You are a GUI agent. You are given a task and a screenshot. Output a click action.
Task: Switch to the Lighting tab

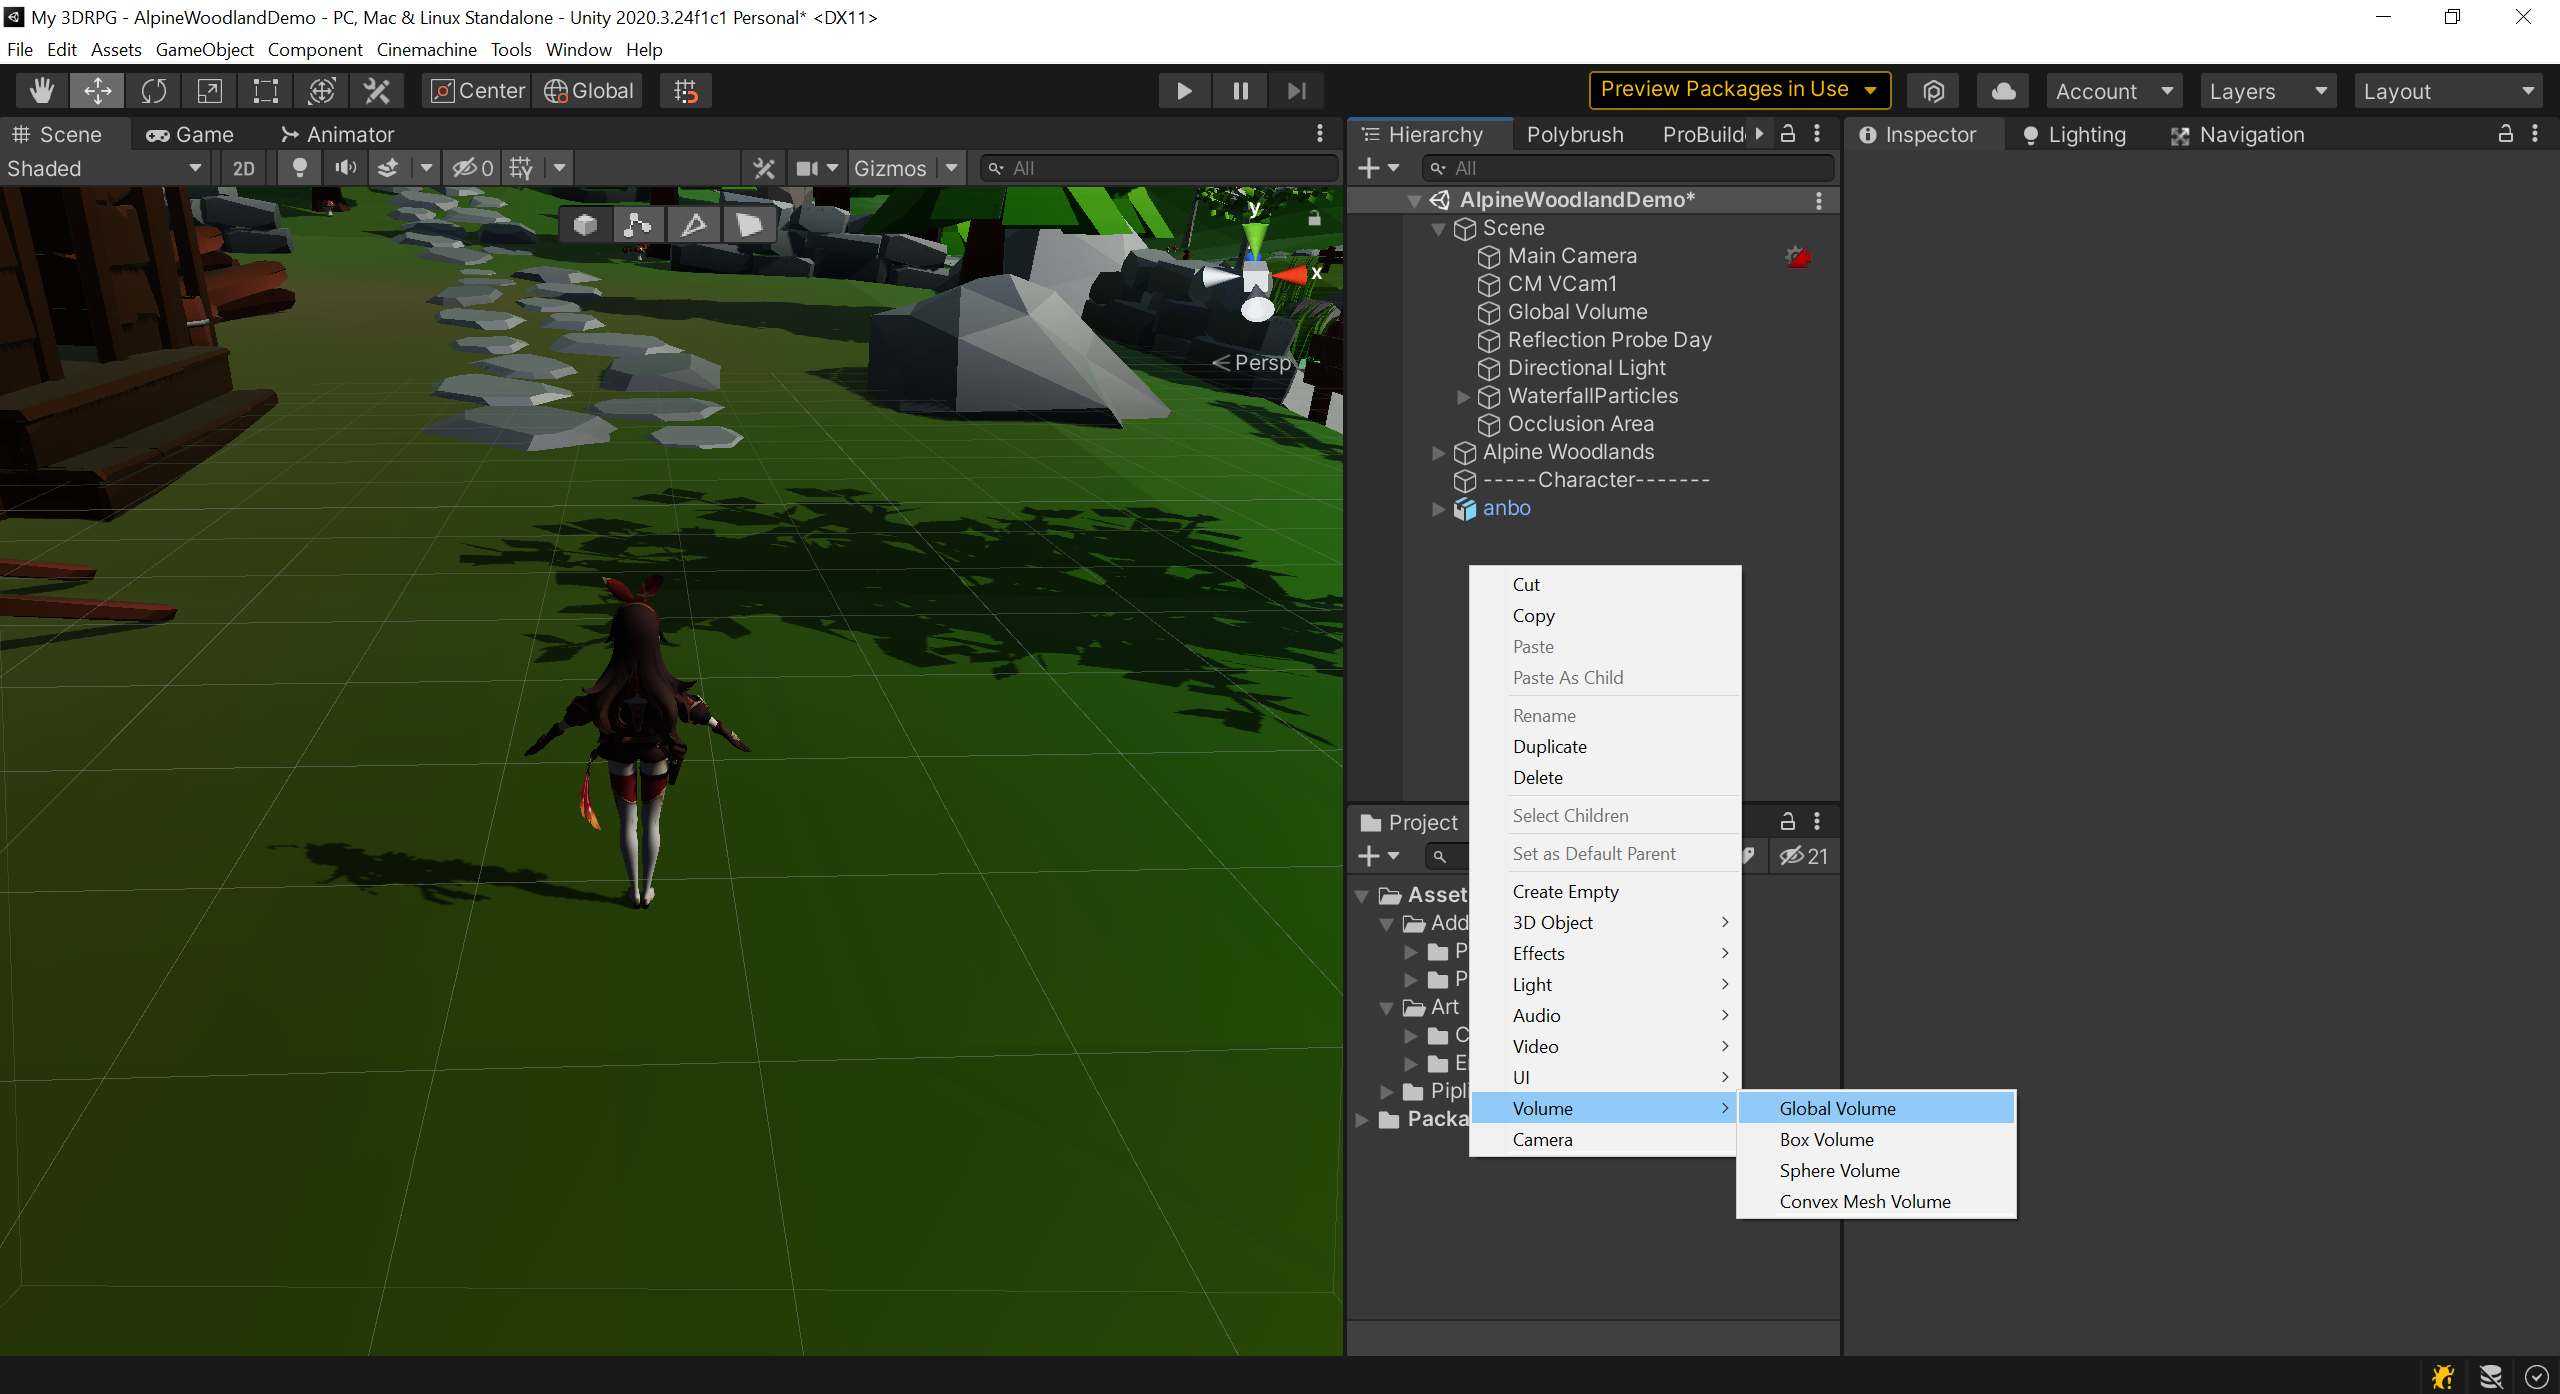(x=2073, y=134)
